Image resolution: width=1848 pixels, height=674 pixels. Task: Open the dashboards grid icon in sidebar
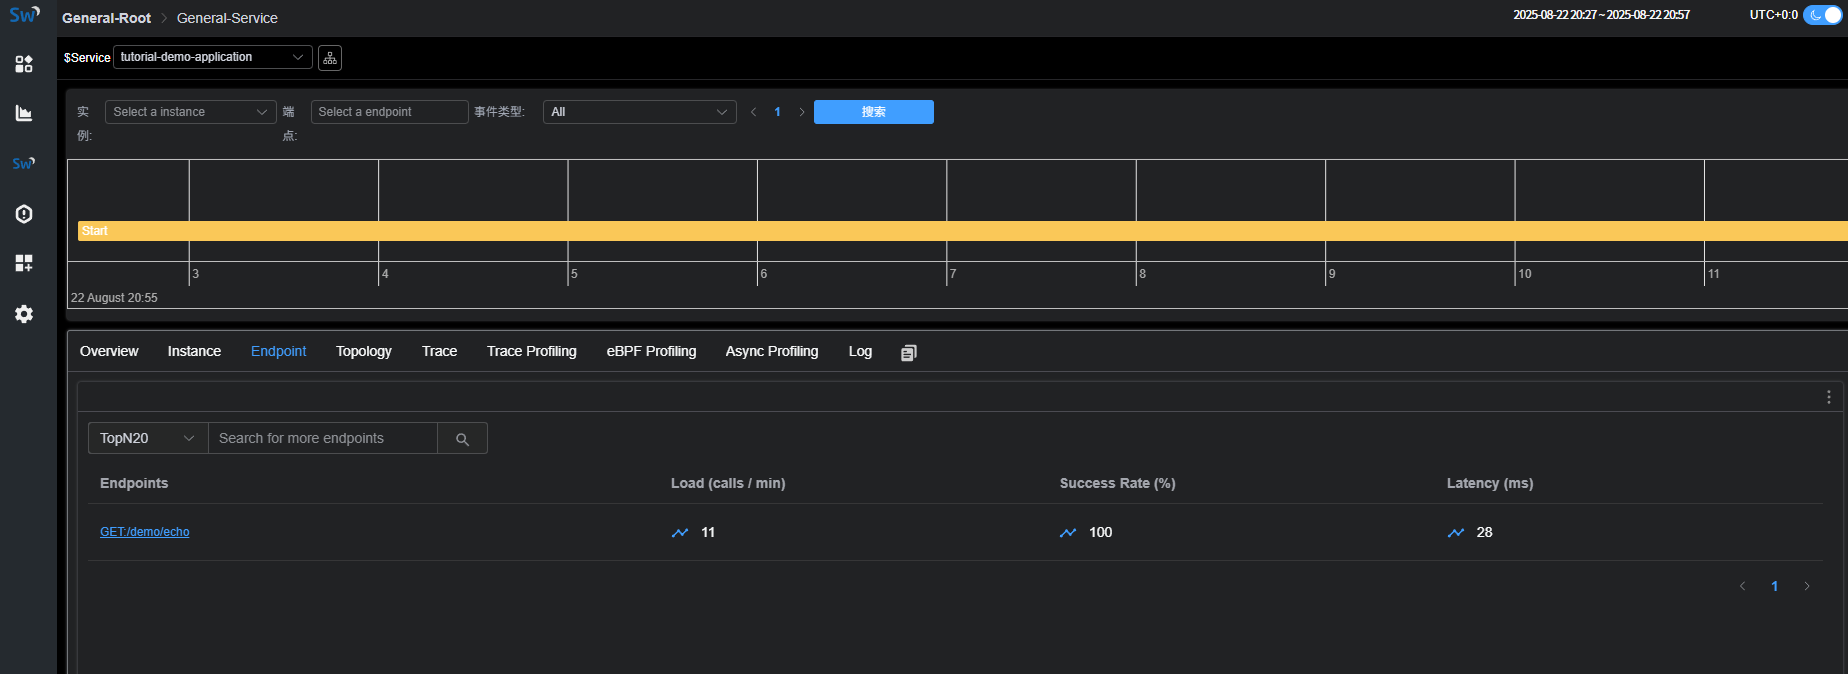pyautogui.click(x=24, y=64)
